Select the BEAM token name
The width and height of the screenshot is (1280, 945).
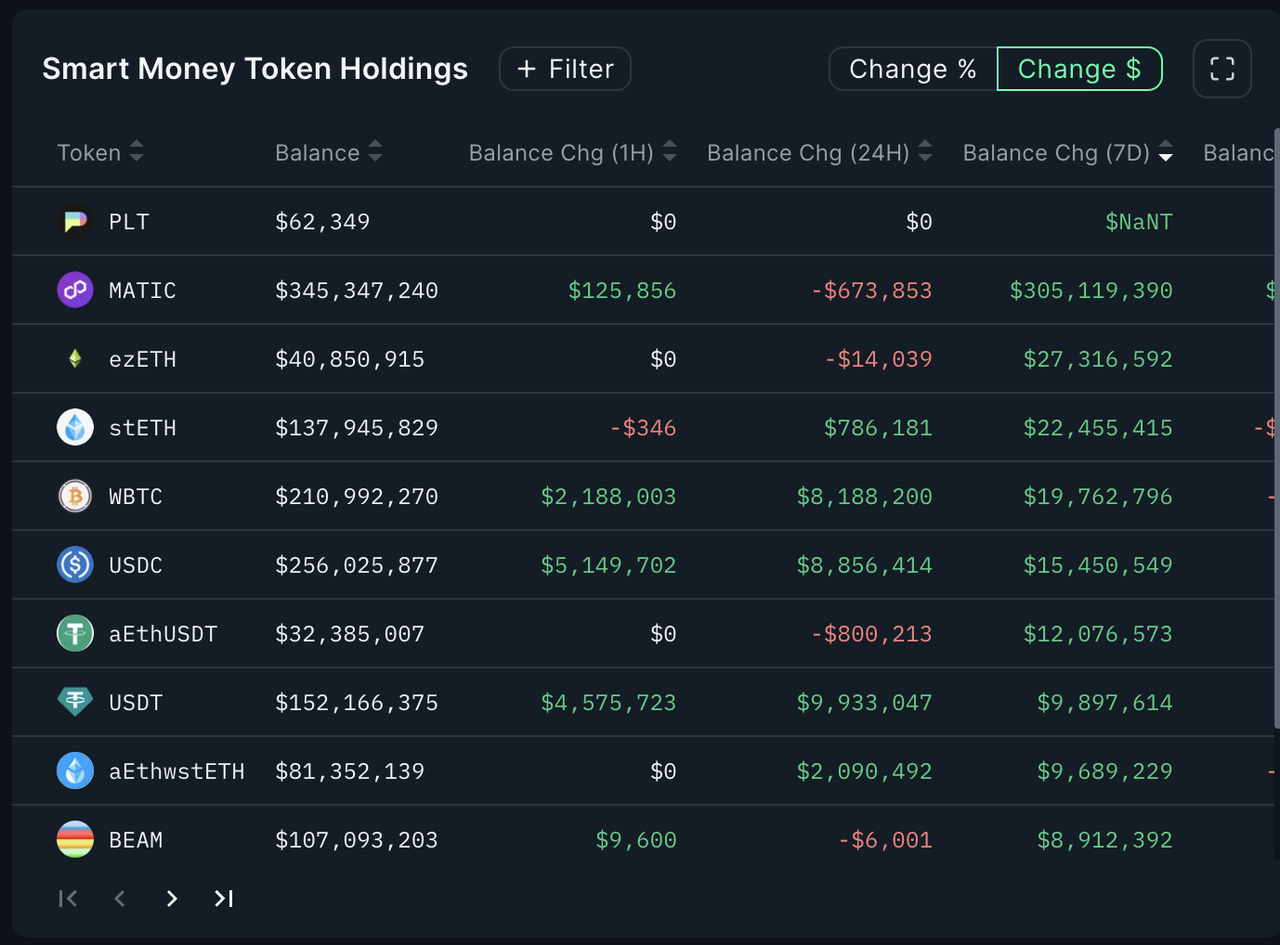pos(136,841)
